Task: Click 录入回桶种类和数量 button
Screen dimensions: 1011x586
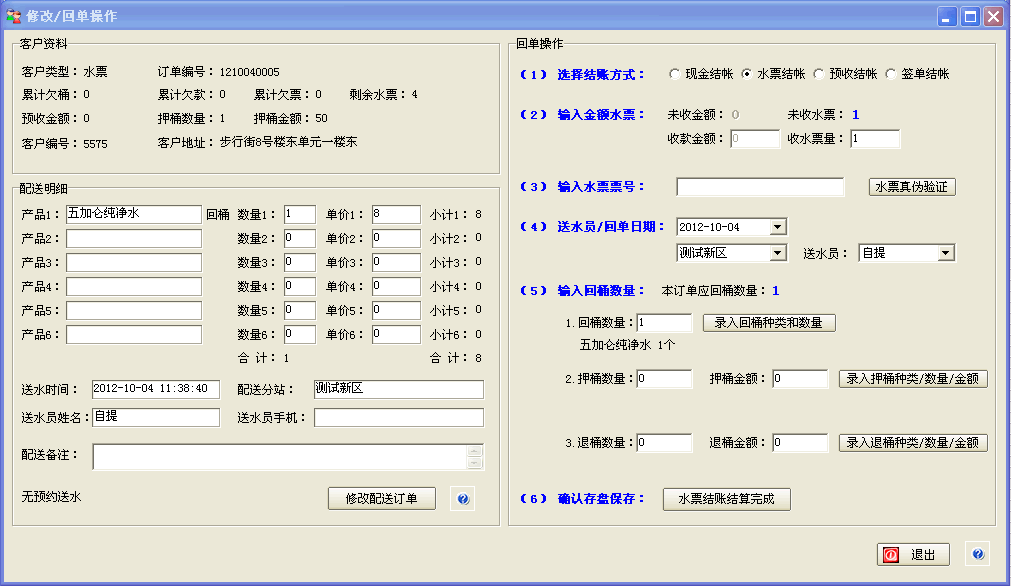Action: (x=769, y=322)
